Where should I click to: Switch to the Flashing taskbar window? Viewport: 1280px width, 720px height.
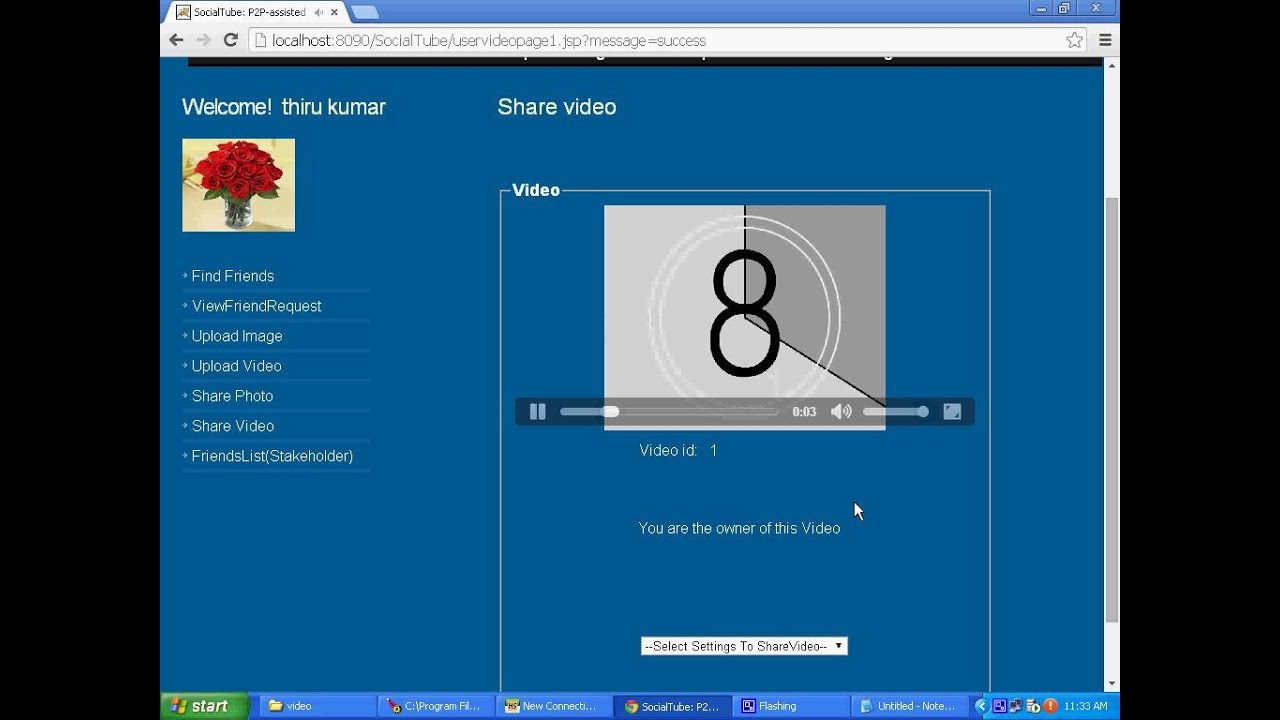pos(791,706)
